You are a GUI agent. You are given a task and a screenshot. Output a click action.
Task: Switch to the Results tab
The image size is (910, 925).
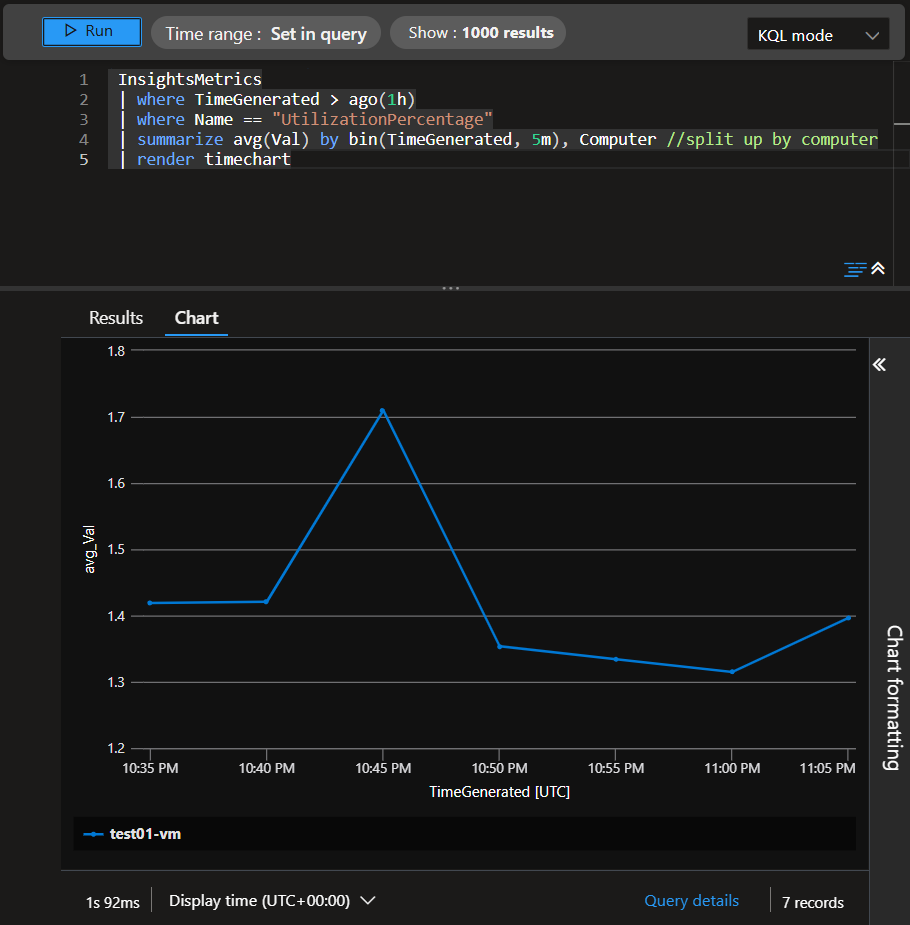pyautogui.click(x=115, y=318)
